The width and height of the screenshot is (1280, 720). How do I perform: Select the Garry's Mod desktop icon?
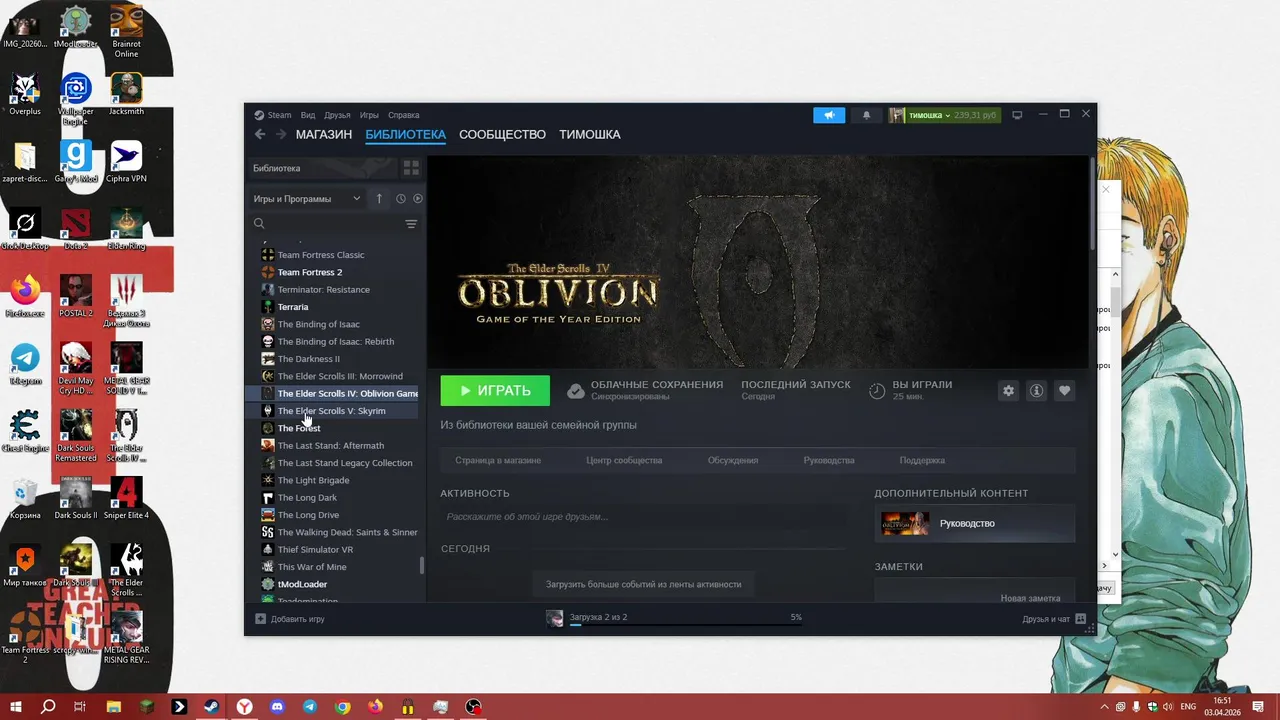[76, 162]
